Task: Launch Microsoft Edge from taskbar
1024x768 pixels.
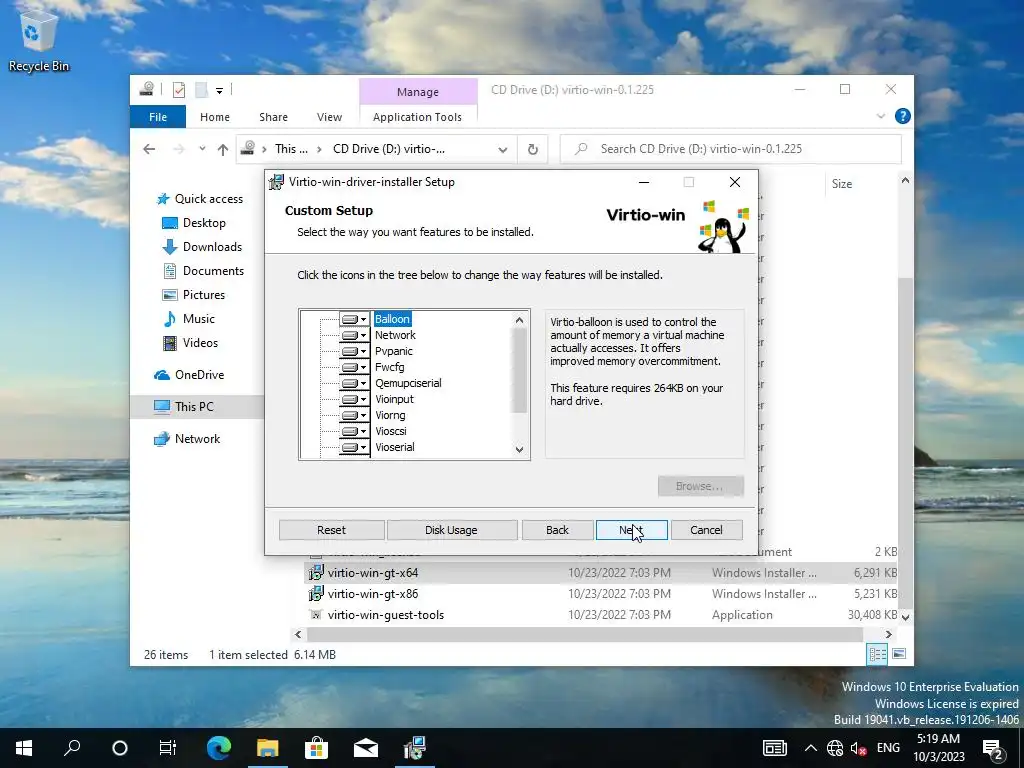Action: click(x=219, y=748)
